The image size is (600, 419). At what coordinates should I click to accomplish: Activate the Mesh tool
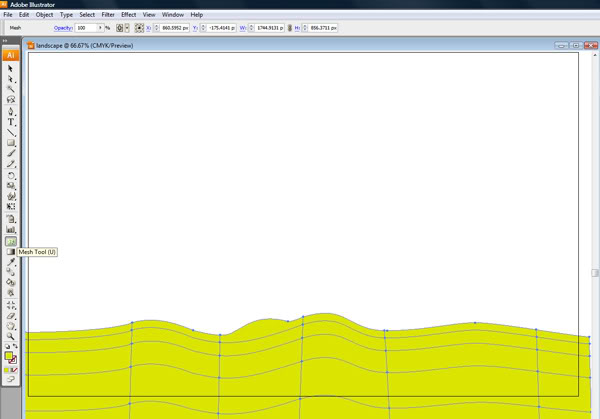pyautogui.click(x=11, y=241)
